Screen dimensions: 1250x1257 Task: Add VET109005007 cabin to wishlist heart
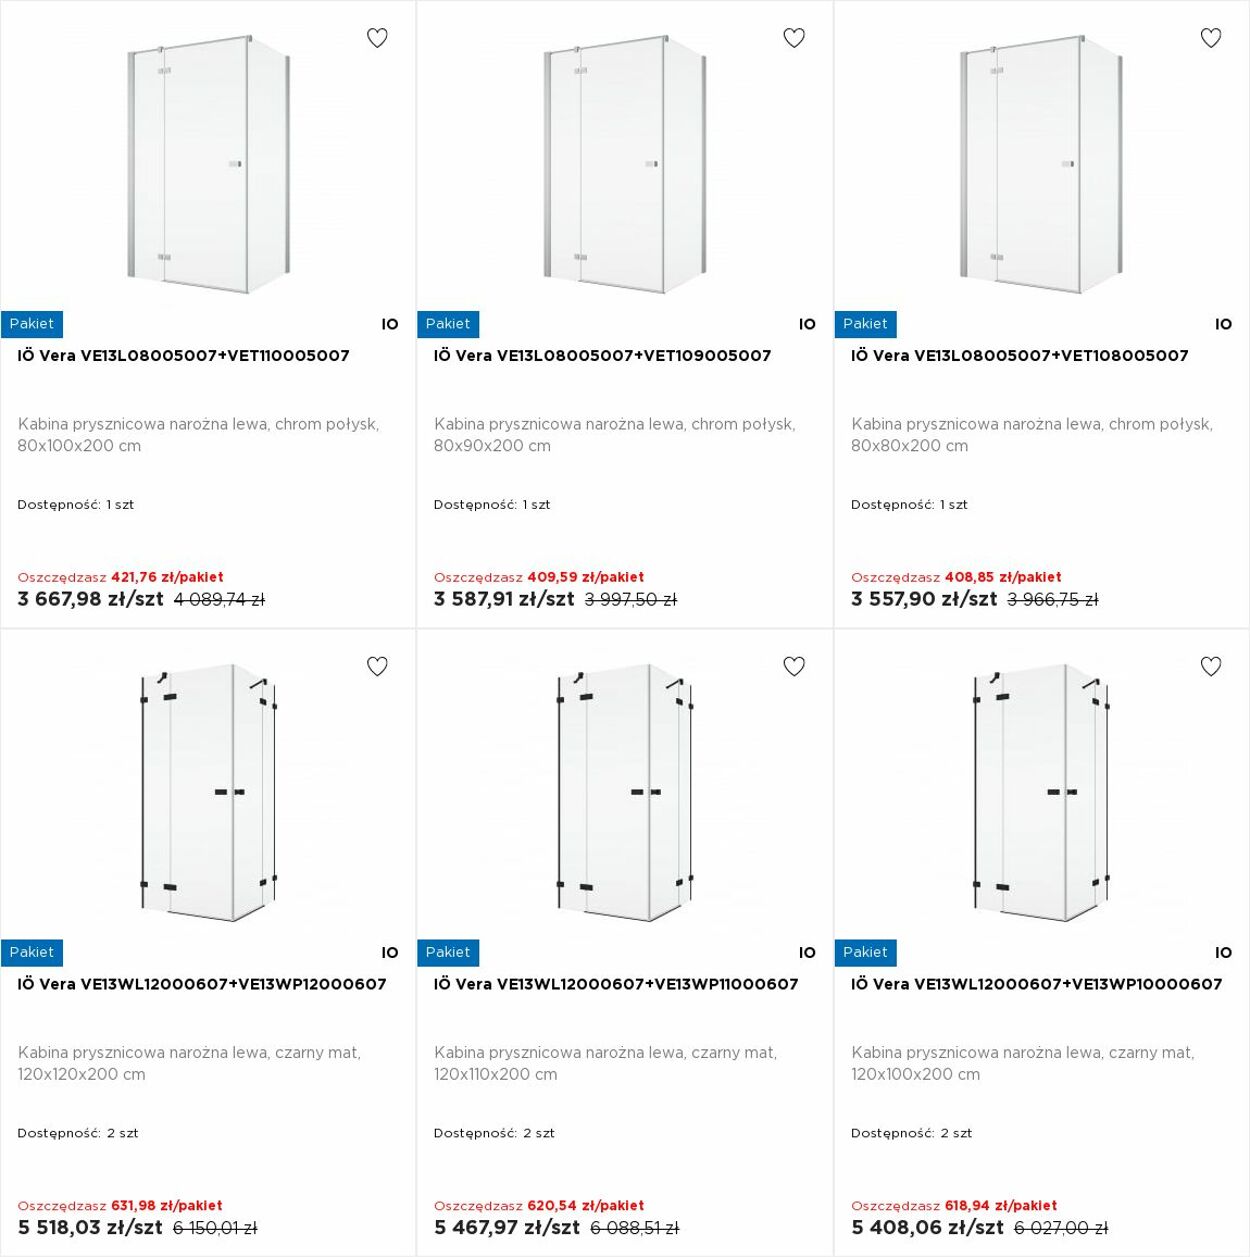[x=794, y=38]
